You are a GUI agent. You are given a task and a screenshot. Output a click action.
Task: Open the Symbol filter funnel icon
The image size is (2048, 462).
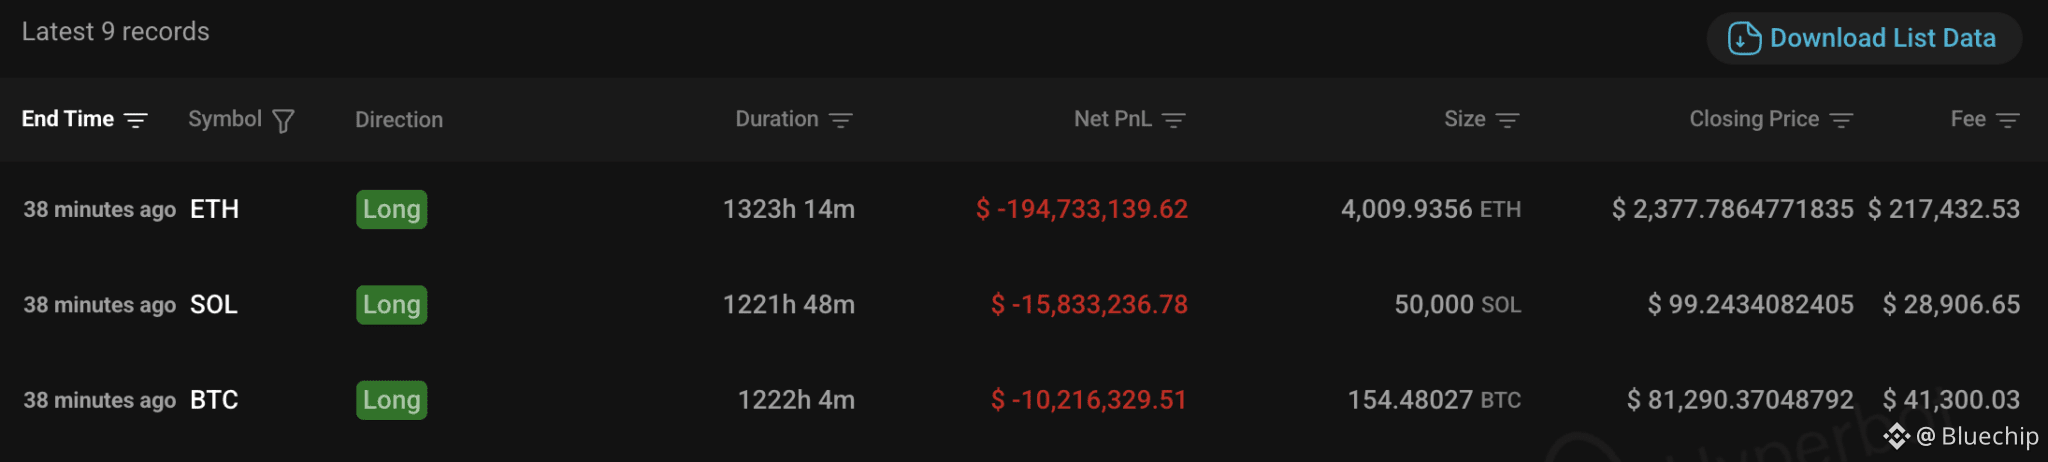point(283,121)
